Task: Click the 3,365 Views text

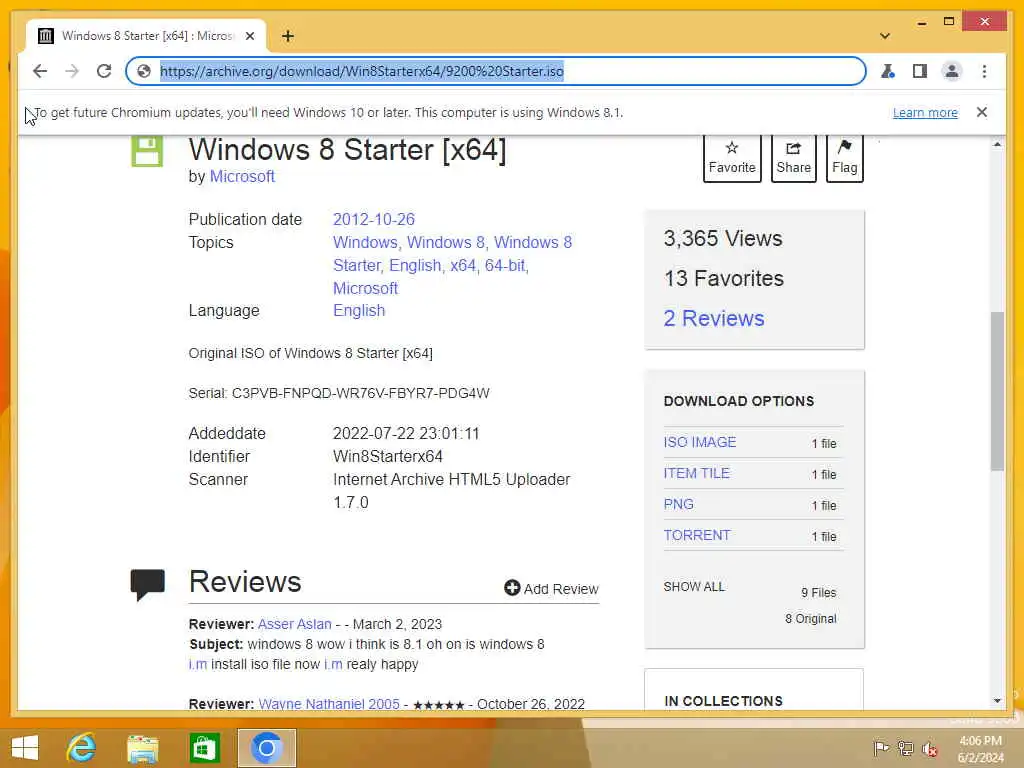Action: 722,238
